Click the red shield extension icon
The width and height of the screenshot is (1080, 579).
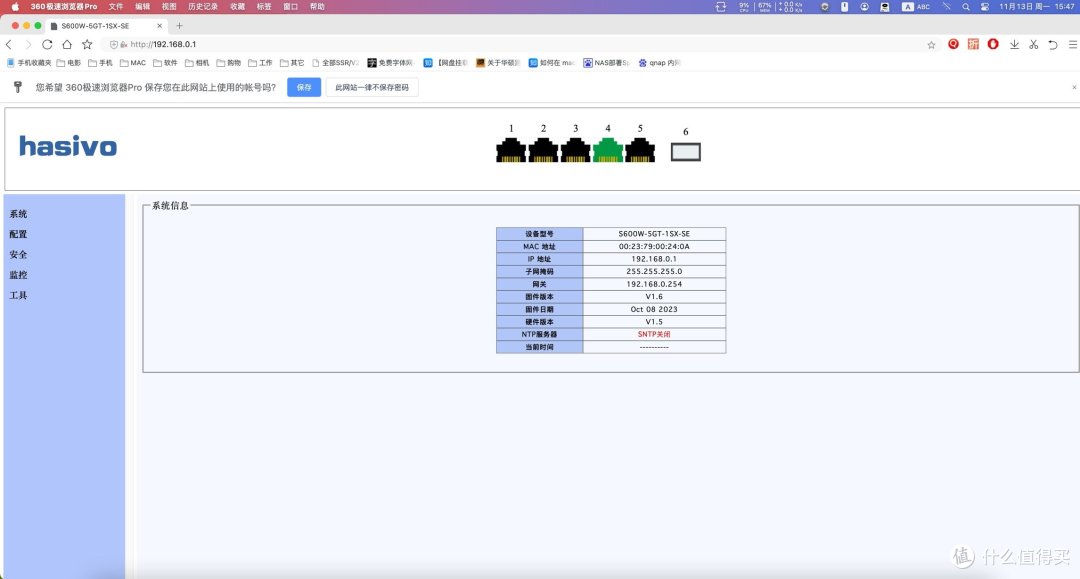click(993, 44)
